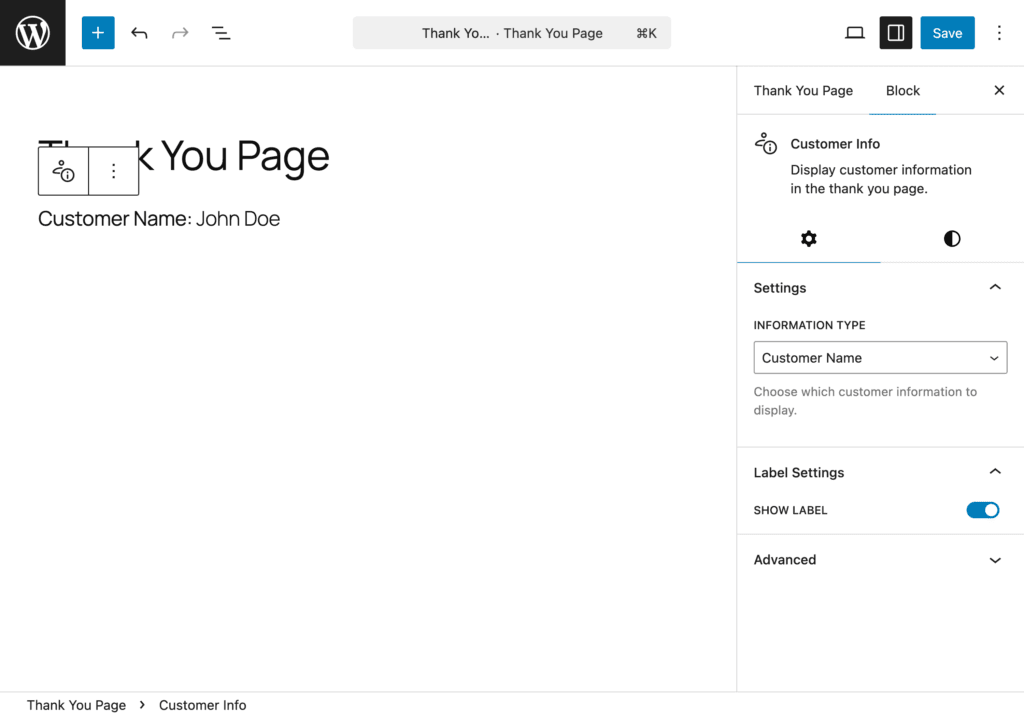Expand the Advanced section
This screenshot has height=717, width=1024.
994,560
